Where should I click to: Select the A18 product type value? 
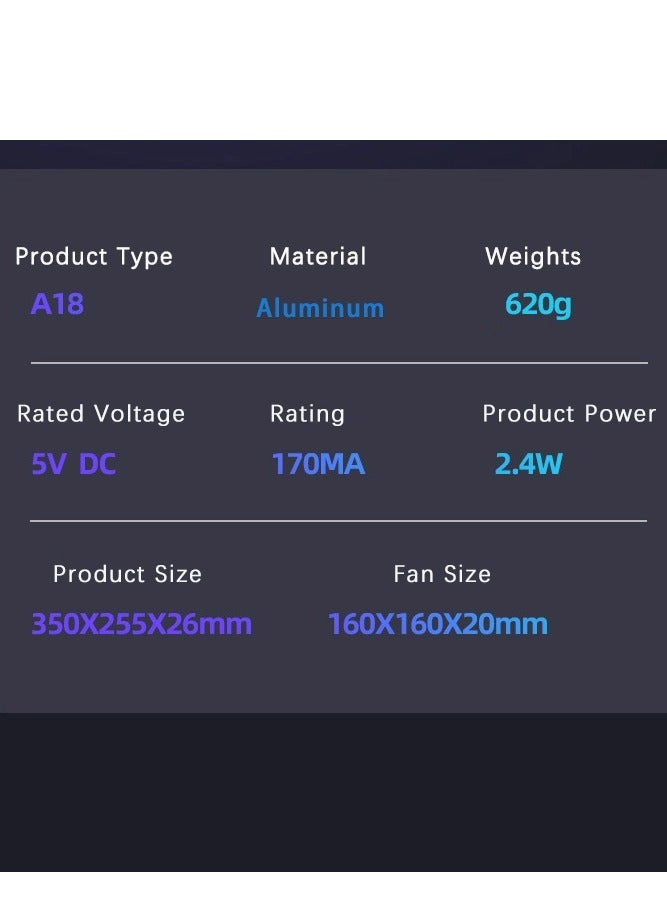click(57, 304)
